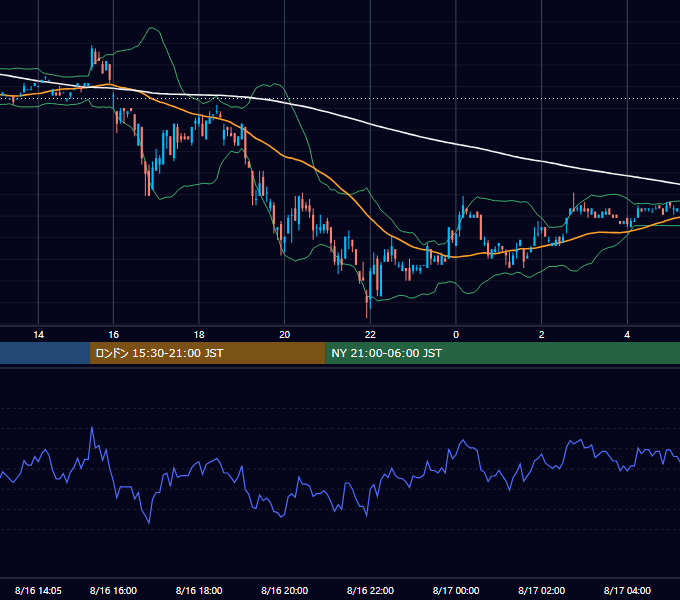
Task: Click the blue session bar before ロンドン
Action: (x=45, y=353)
